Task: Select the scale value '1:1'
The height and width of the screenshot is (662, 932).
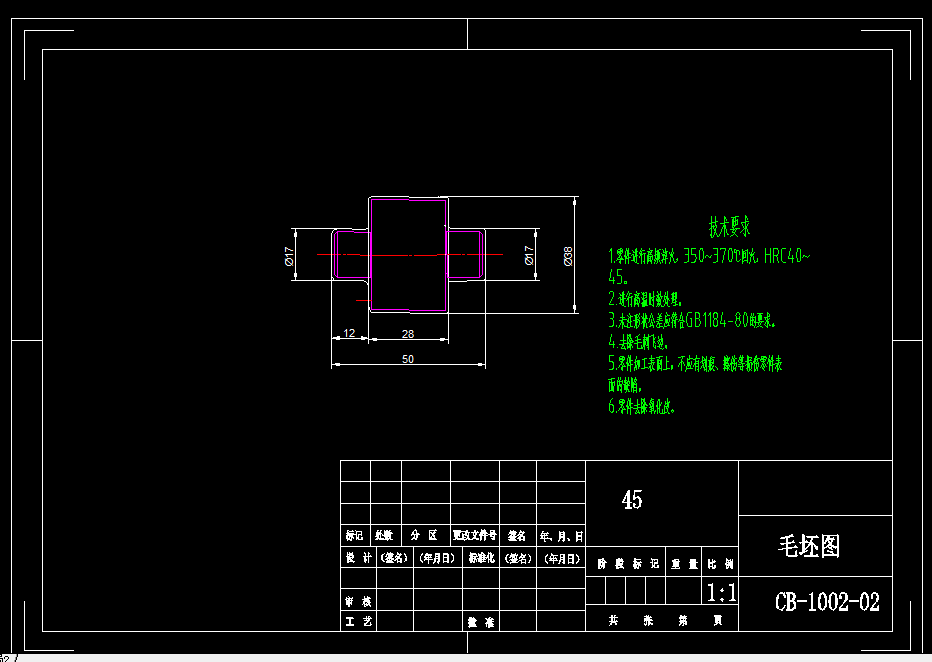Action: tap(721, 592)
